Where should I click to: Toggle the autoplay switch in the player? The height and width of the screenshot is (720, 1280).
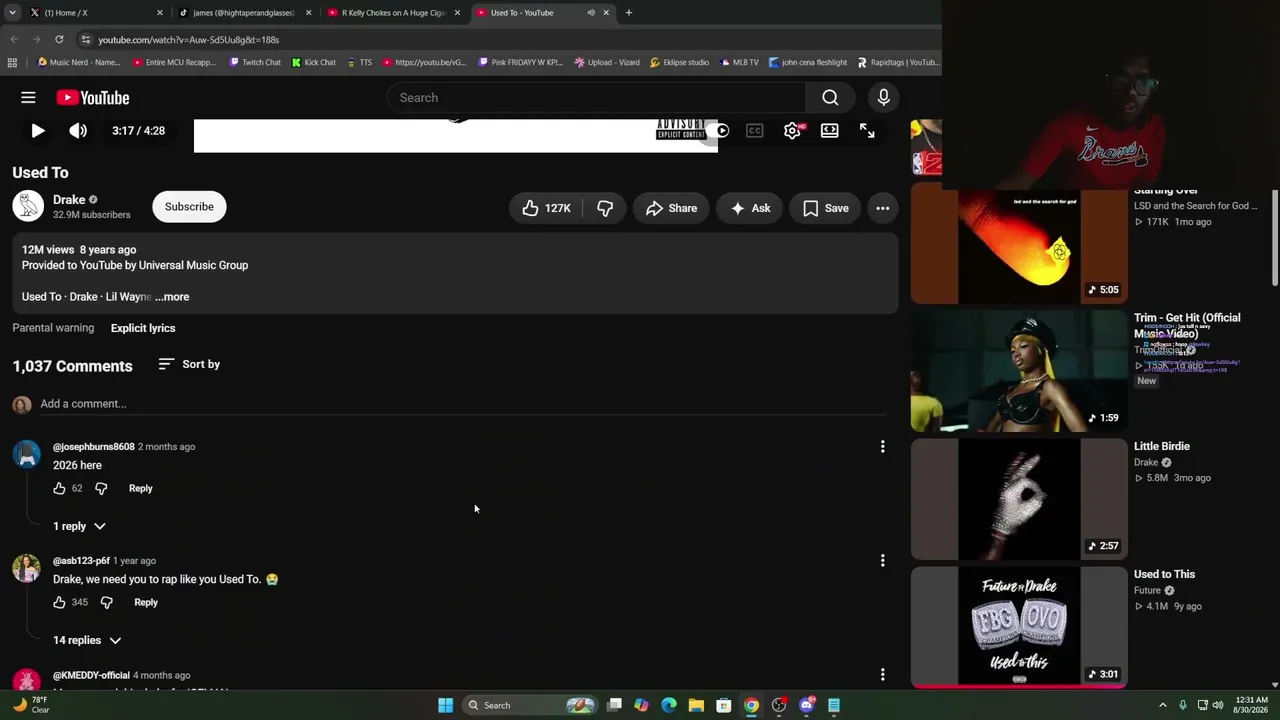720,130
